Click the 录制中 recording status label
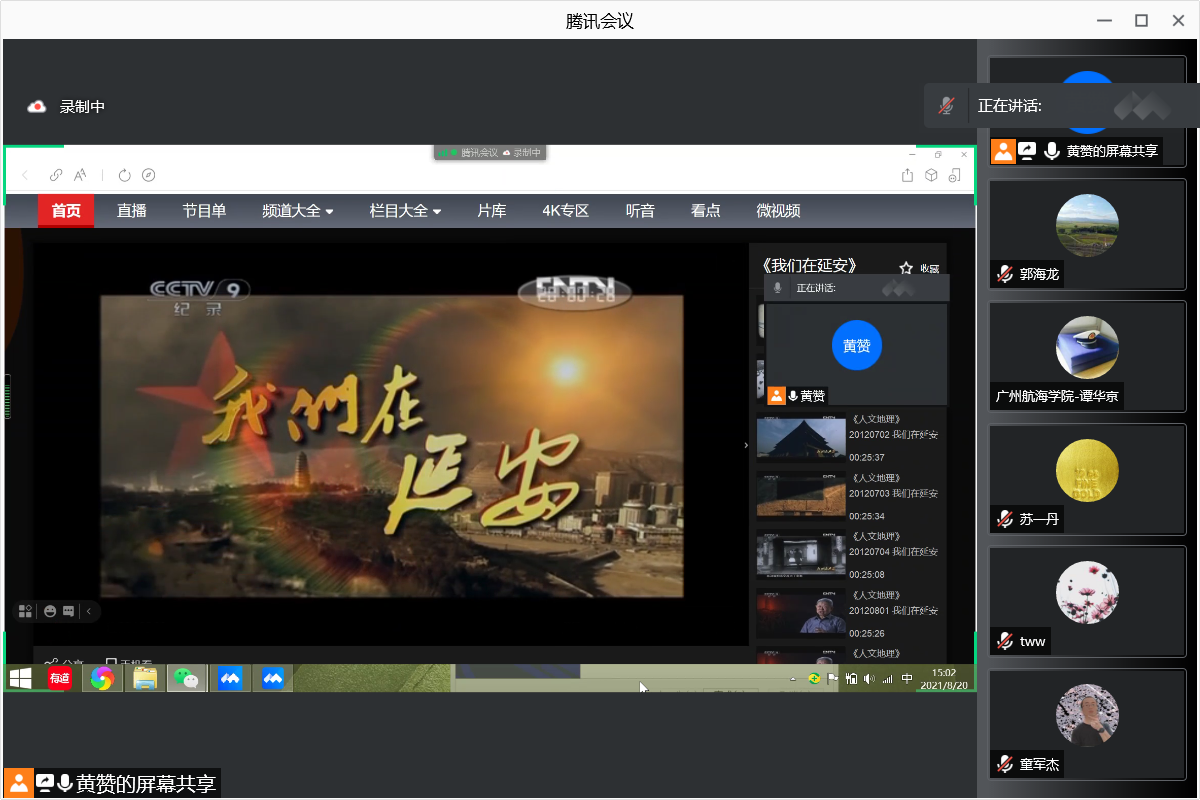Image resolution: width=1200 pixels, height=800 pixels. click(82, 106)
